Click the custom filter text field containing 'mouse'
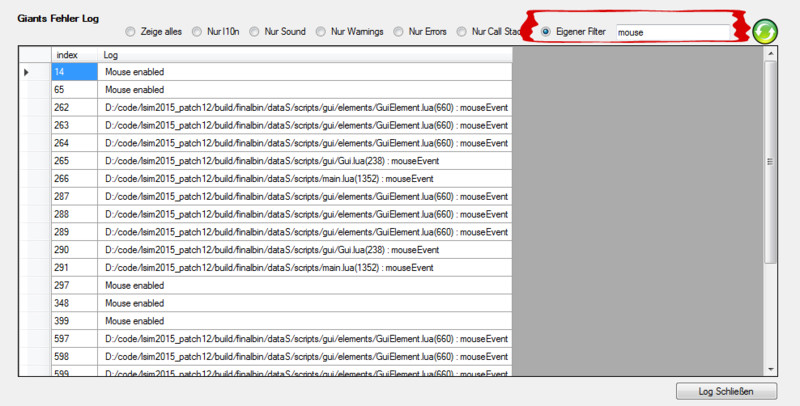800x406 pixels. (675, 32)
